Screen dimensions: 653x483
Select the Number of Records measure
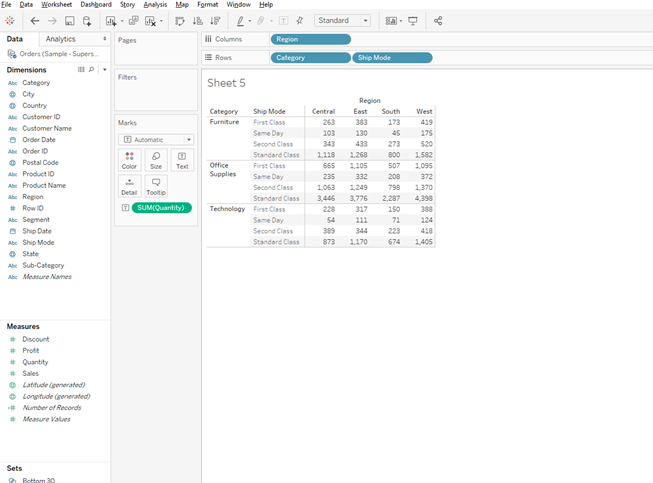point(52,408)
